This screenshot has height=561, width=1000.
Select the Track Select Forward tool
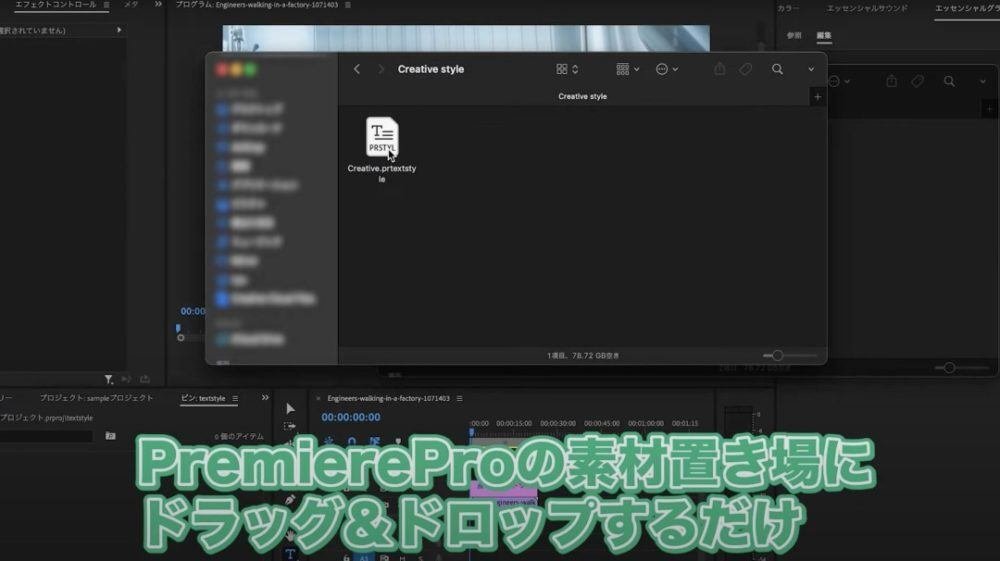click(290, 425)
